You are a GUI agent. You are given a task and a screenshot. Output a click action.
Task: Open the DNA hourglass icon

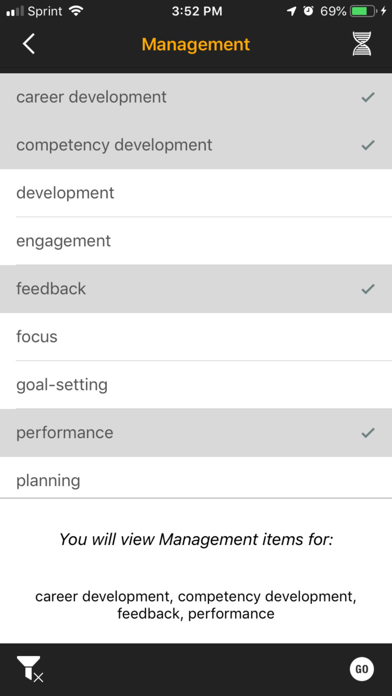pyautogui.click(x=362, y=44)
